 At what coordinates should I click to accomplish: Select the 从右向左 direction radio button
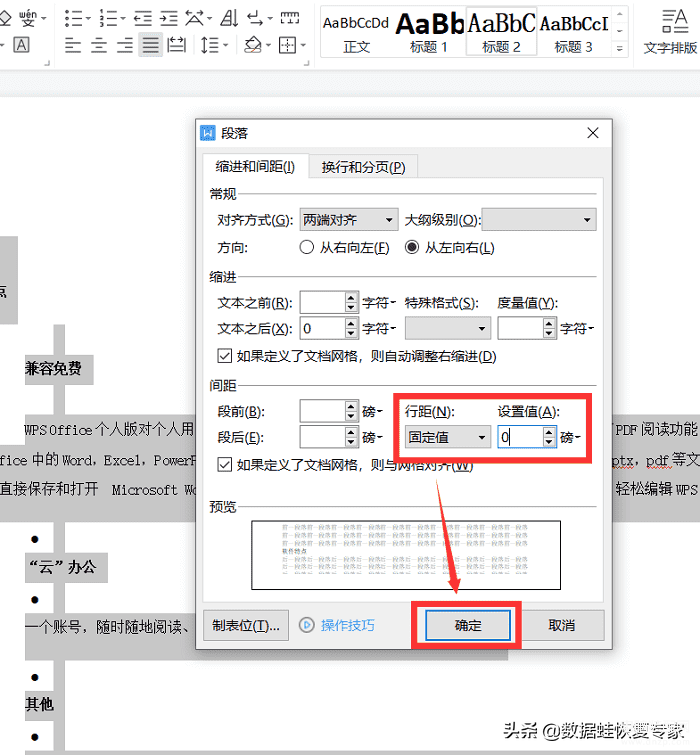click(307, 248)
